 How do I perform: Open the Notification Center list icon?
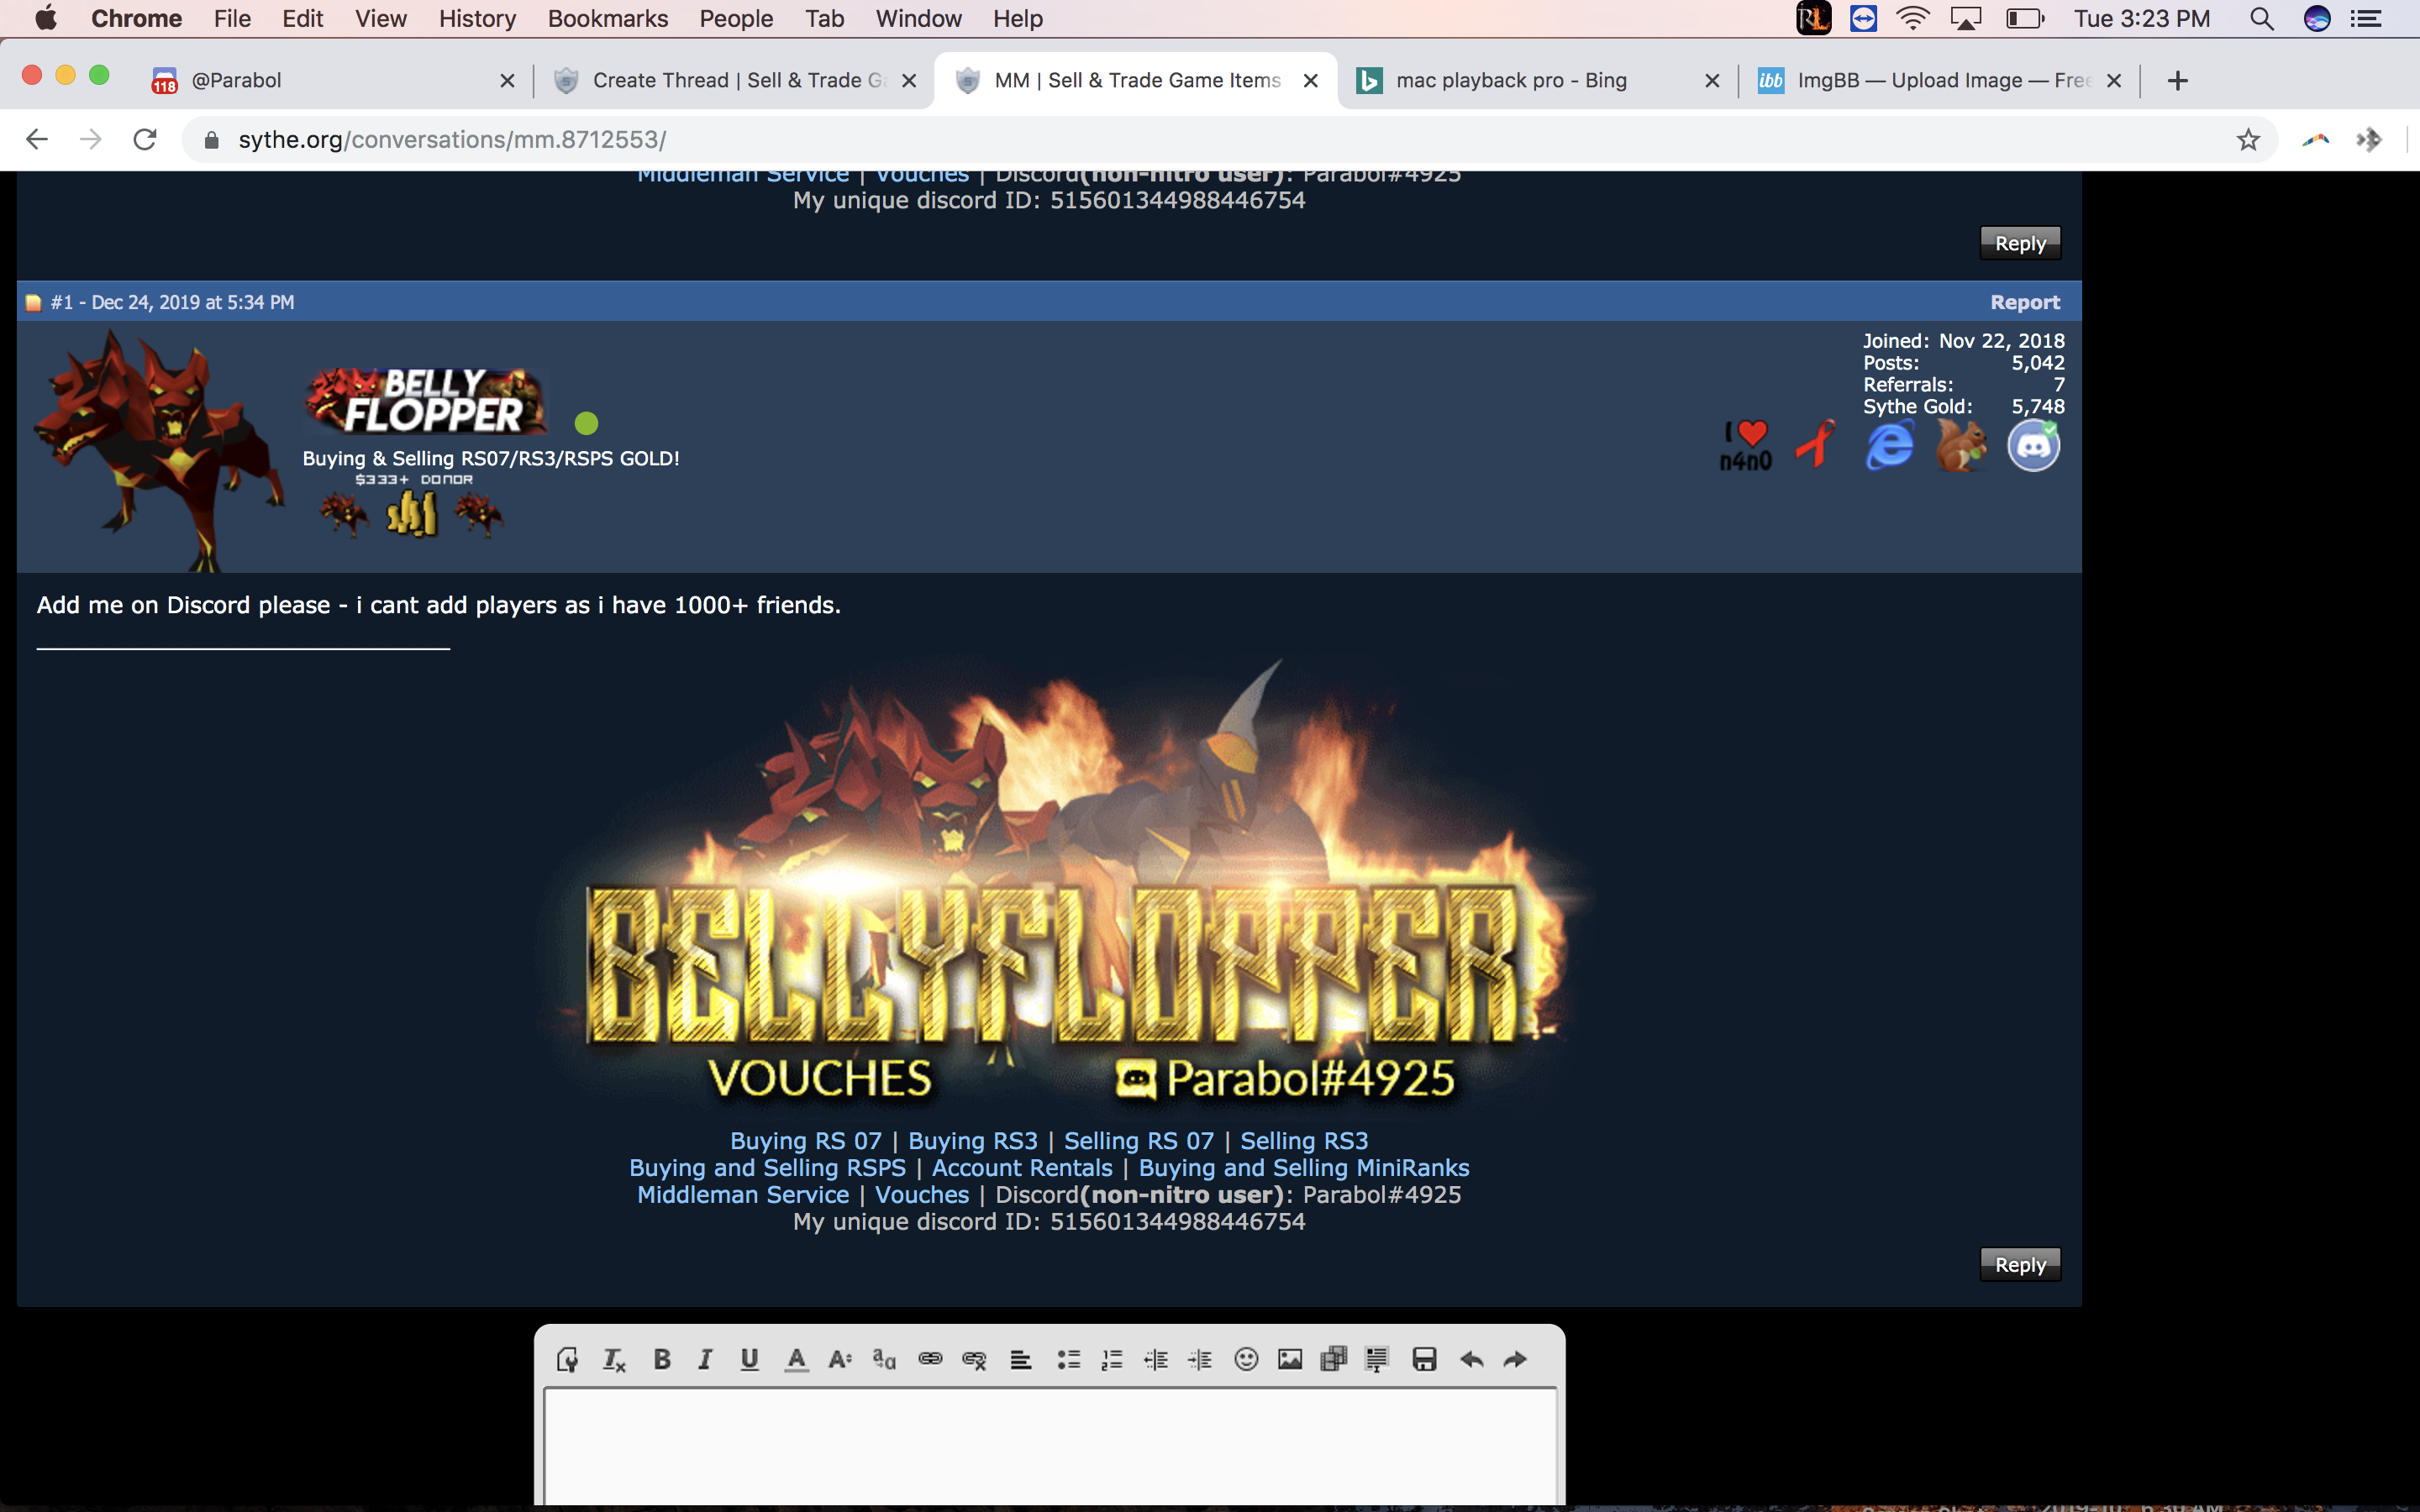pyautogui.click(x=2366, y=18)
